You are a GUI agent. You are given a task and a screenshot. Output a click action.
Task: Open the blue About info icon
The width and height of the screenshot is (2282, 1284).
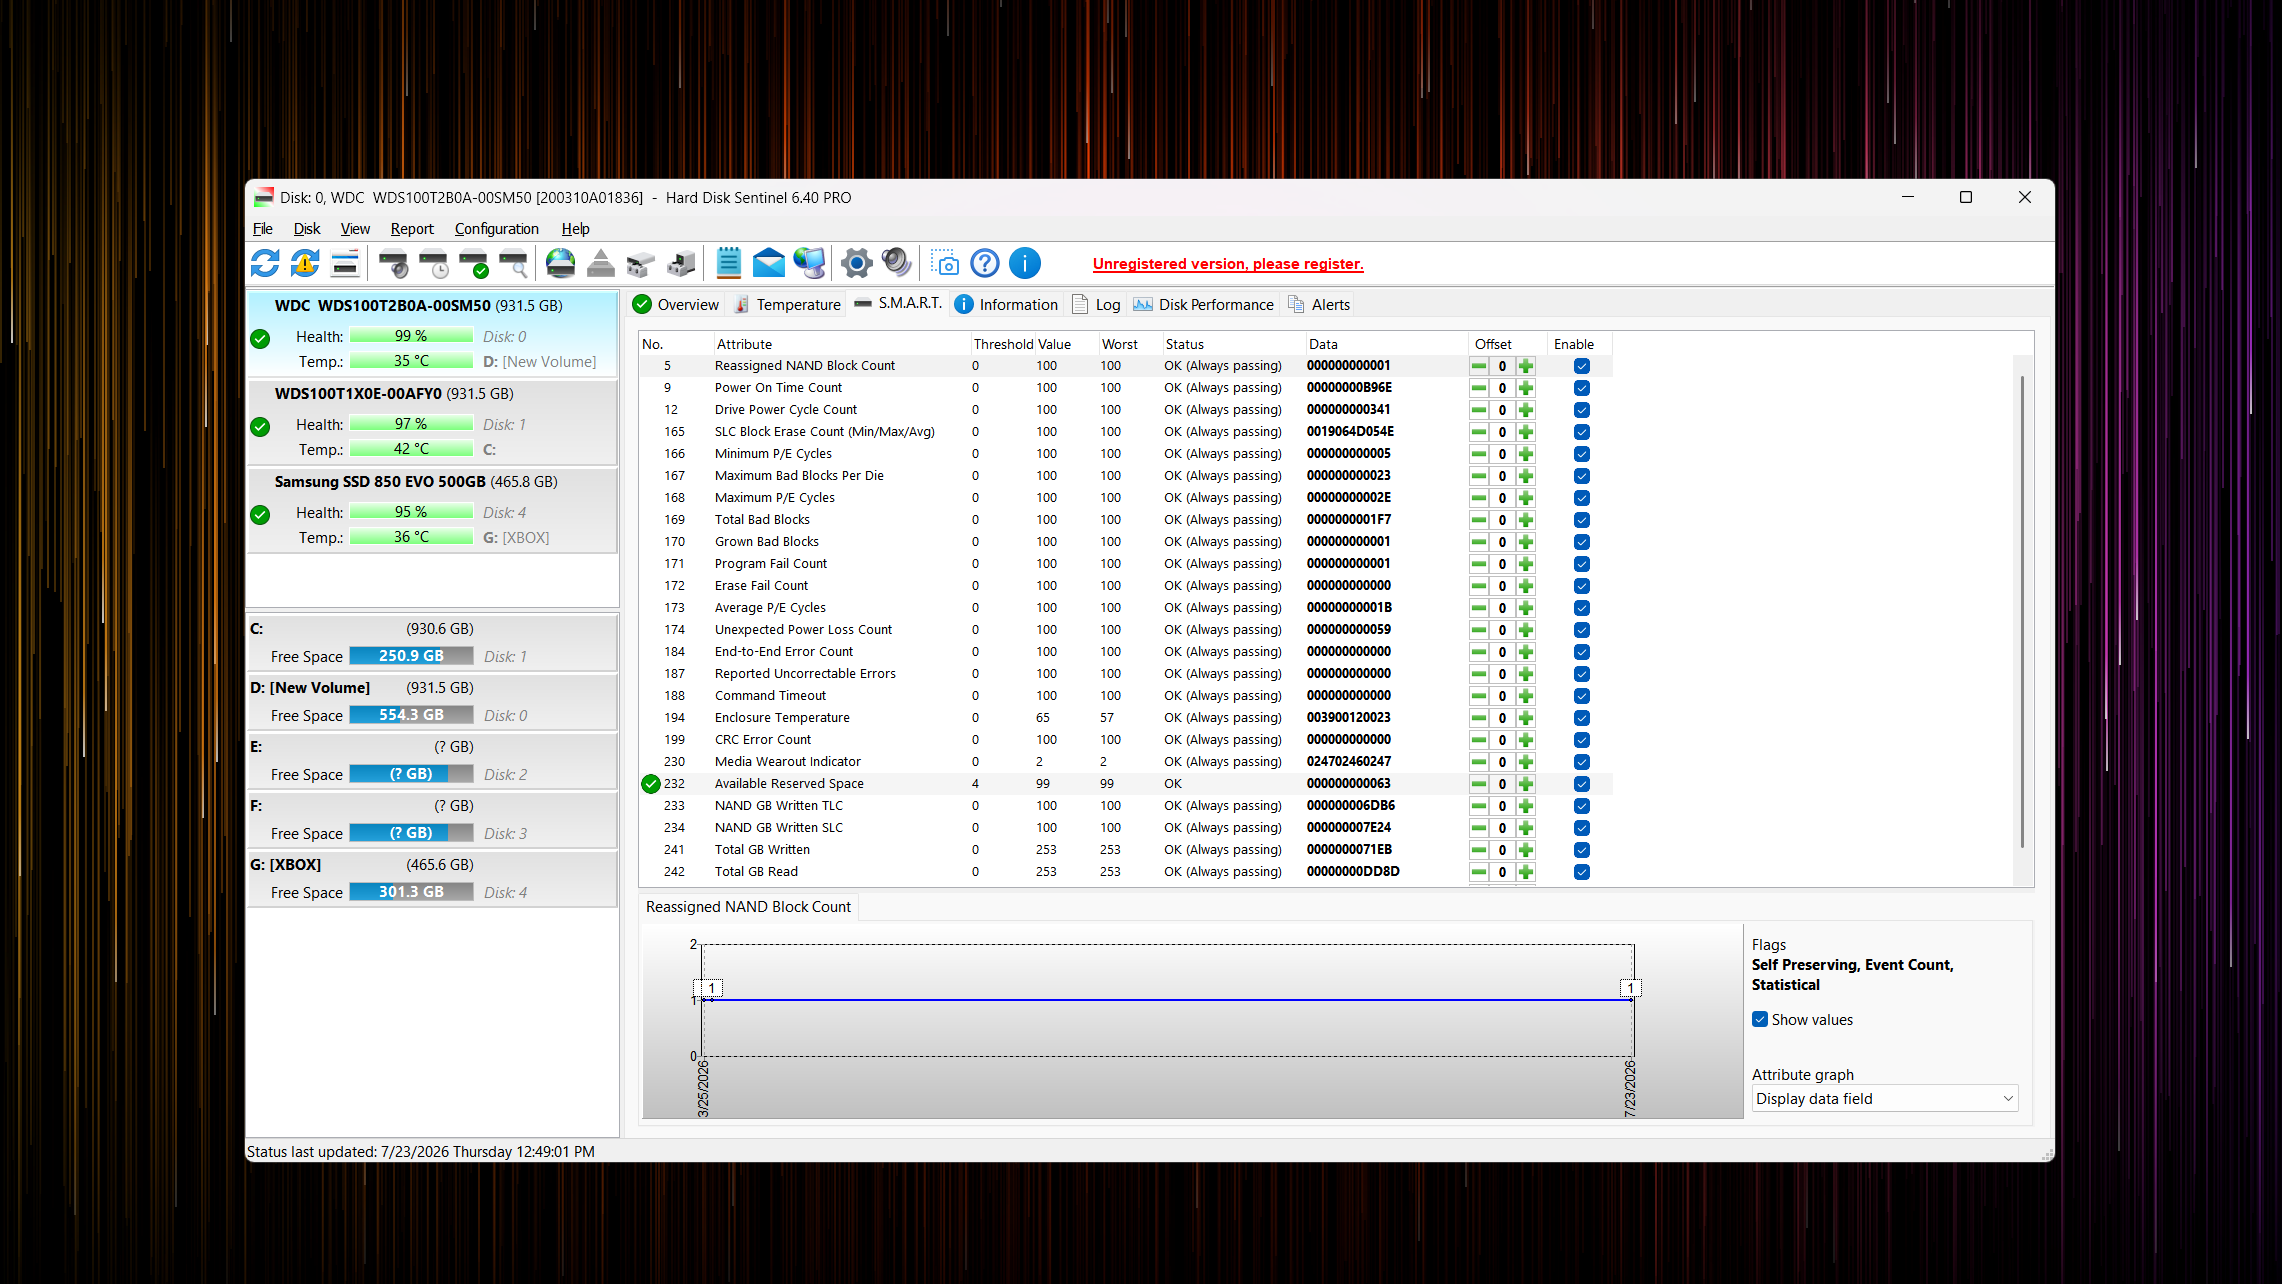click(1025, 264)
